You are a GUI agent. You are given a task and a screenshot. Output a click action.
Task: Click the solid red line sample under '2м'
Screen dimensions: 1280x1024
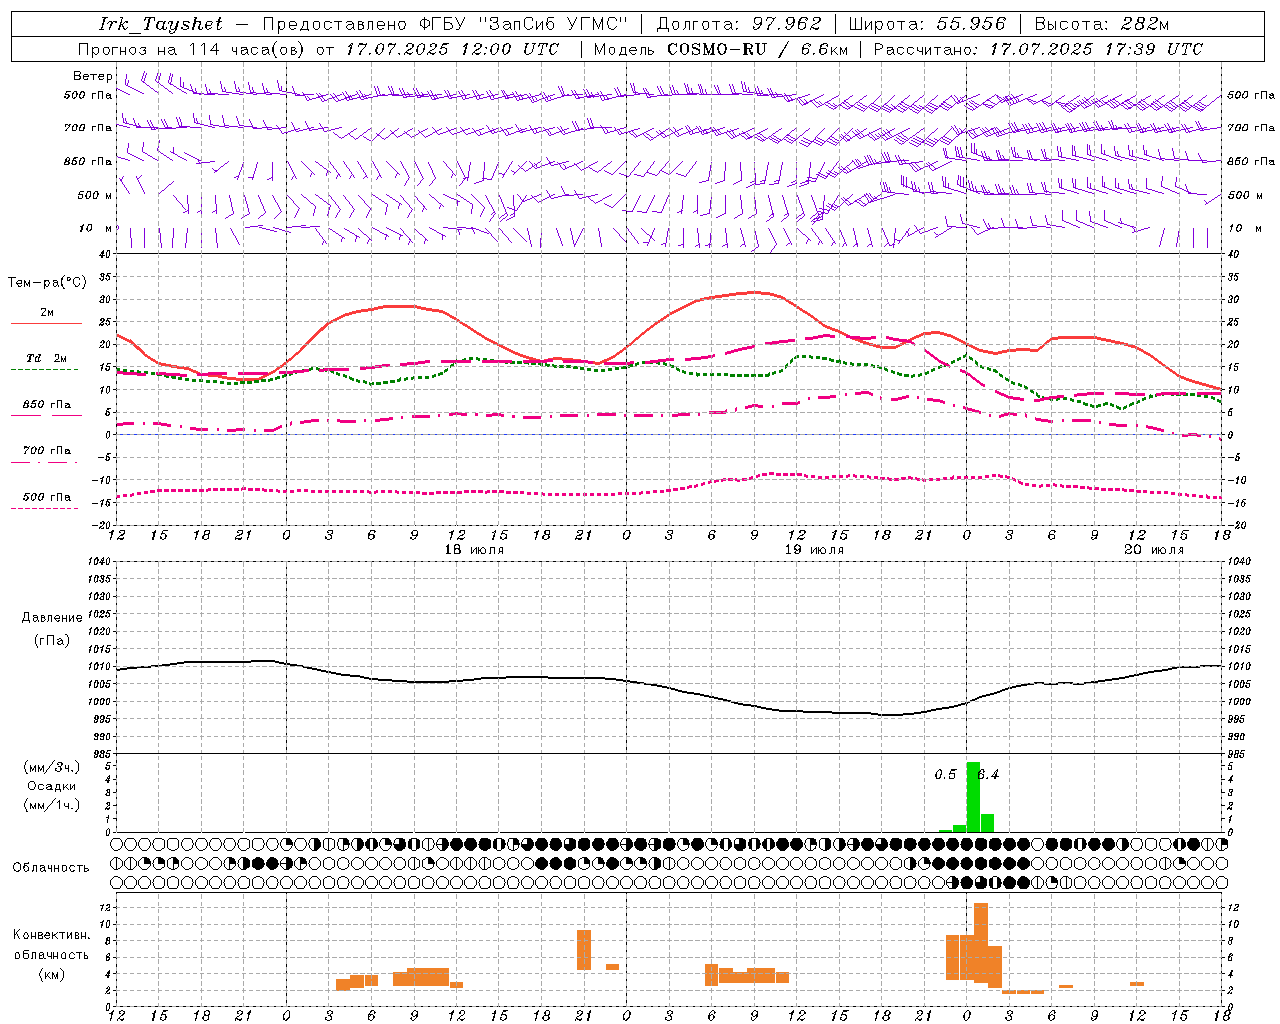tap(47, 323)
